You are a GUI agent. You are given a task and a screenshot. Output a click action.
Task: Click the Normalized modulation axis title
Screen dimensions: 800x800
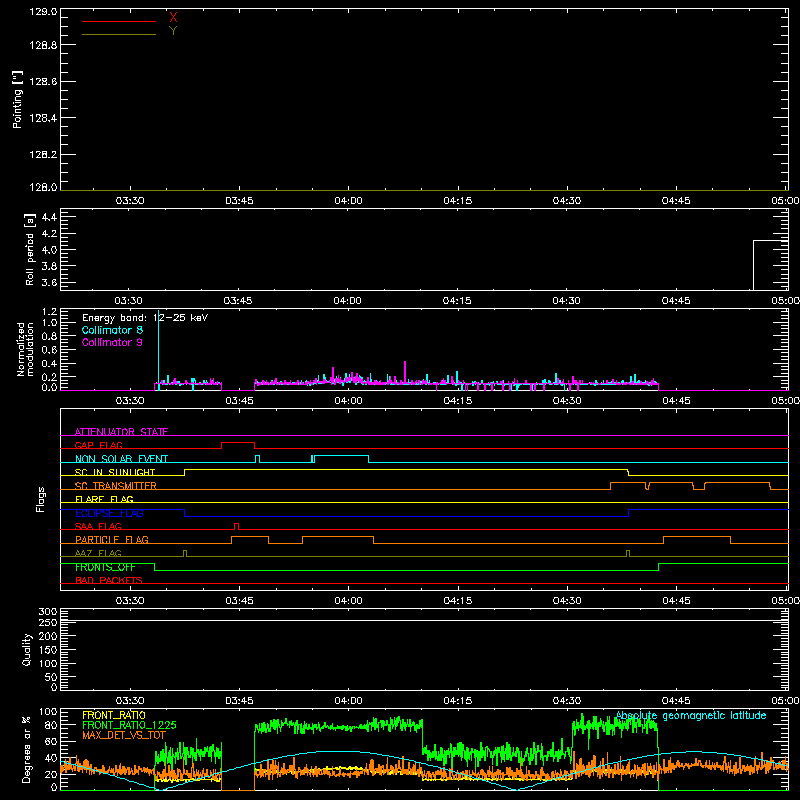point(25,349)
